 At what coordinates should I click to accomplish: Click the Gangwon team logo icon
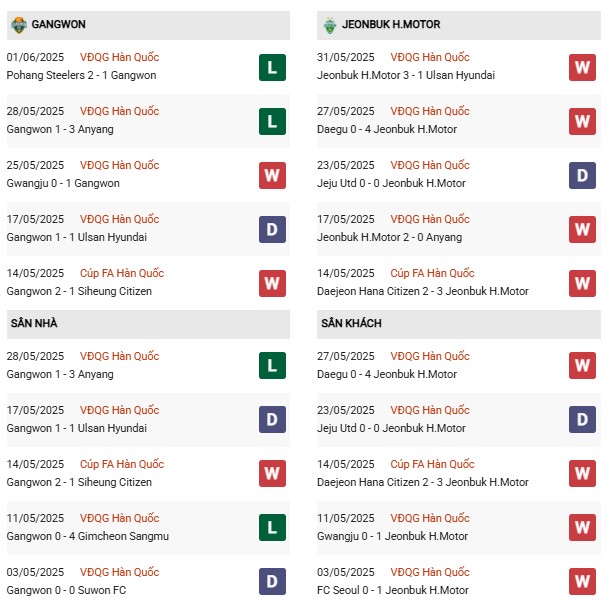coord(19,25)
